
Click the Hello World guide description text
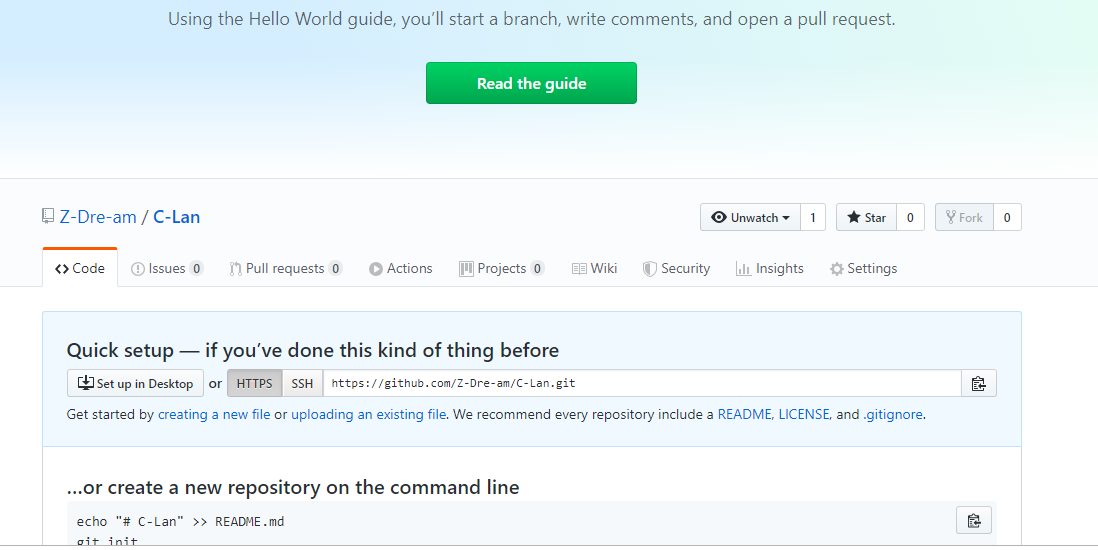[531, 19]
